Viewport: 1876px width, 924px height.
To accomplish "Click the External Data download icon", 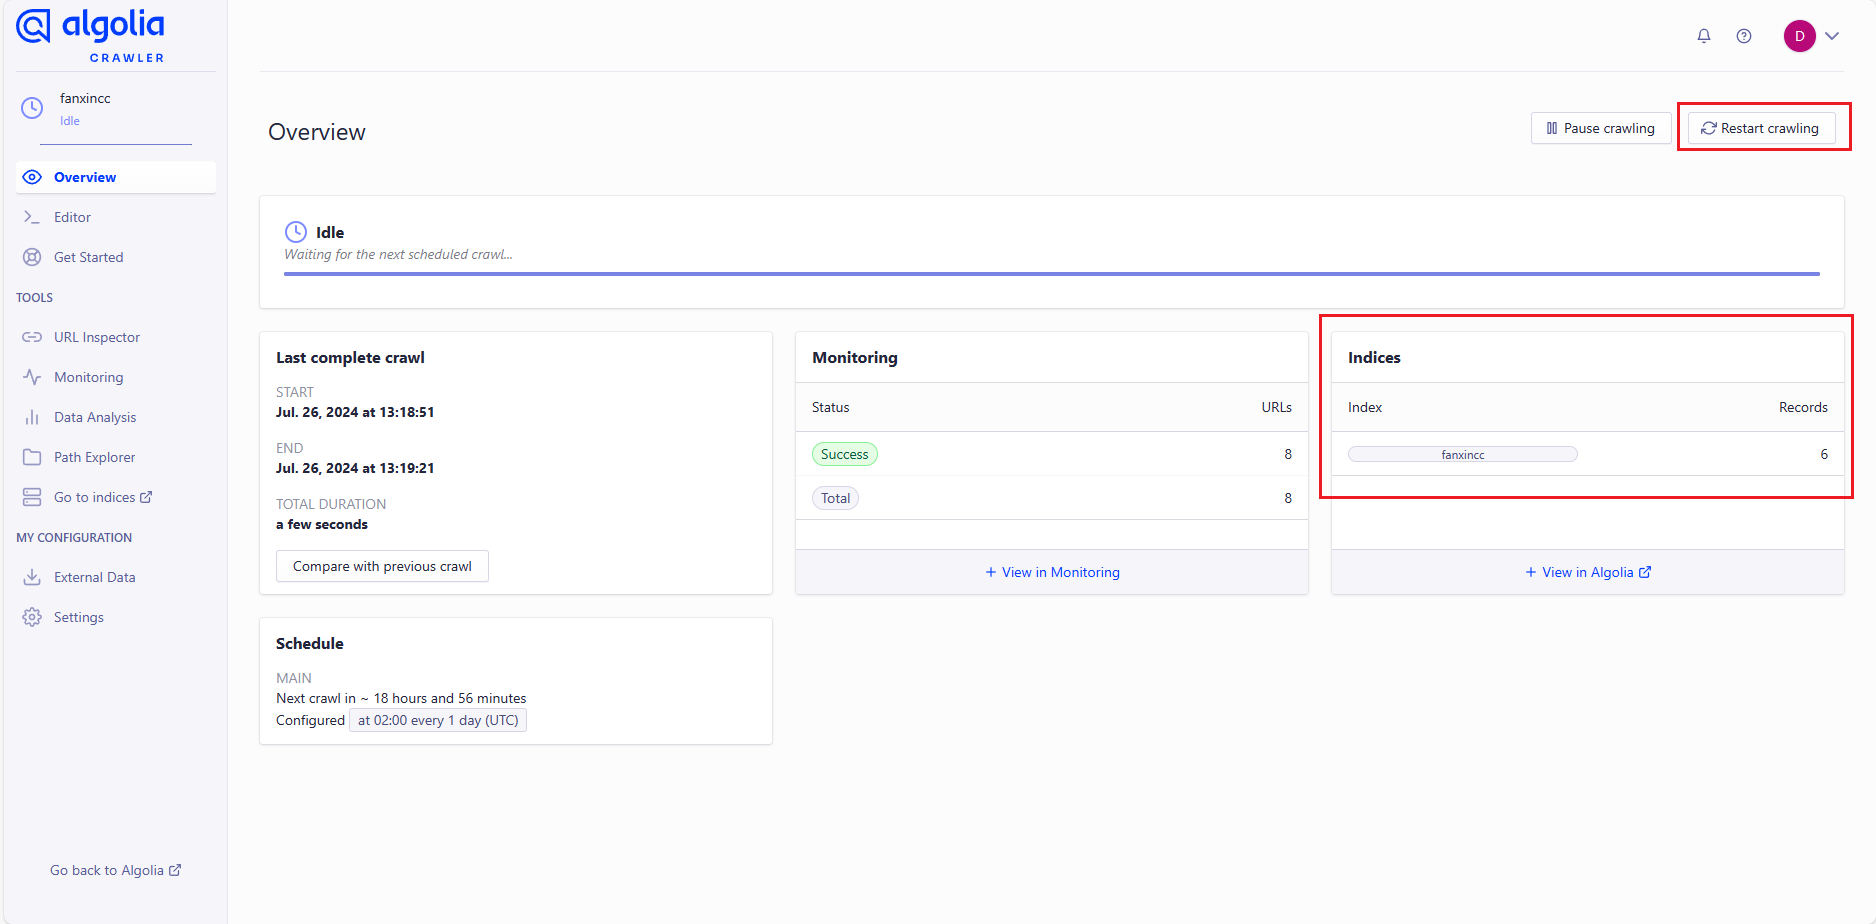I will coord(32,577).
